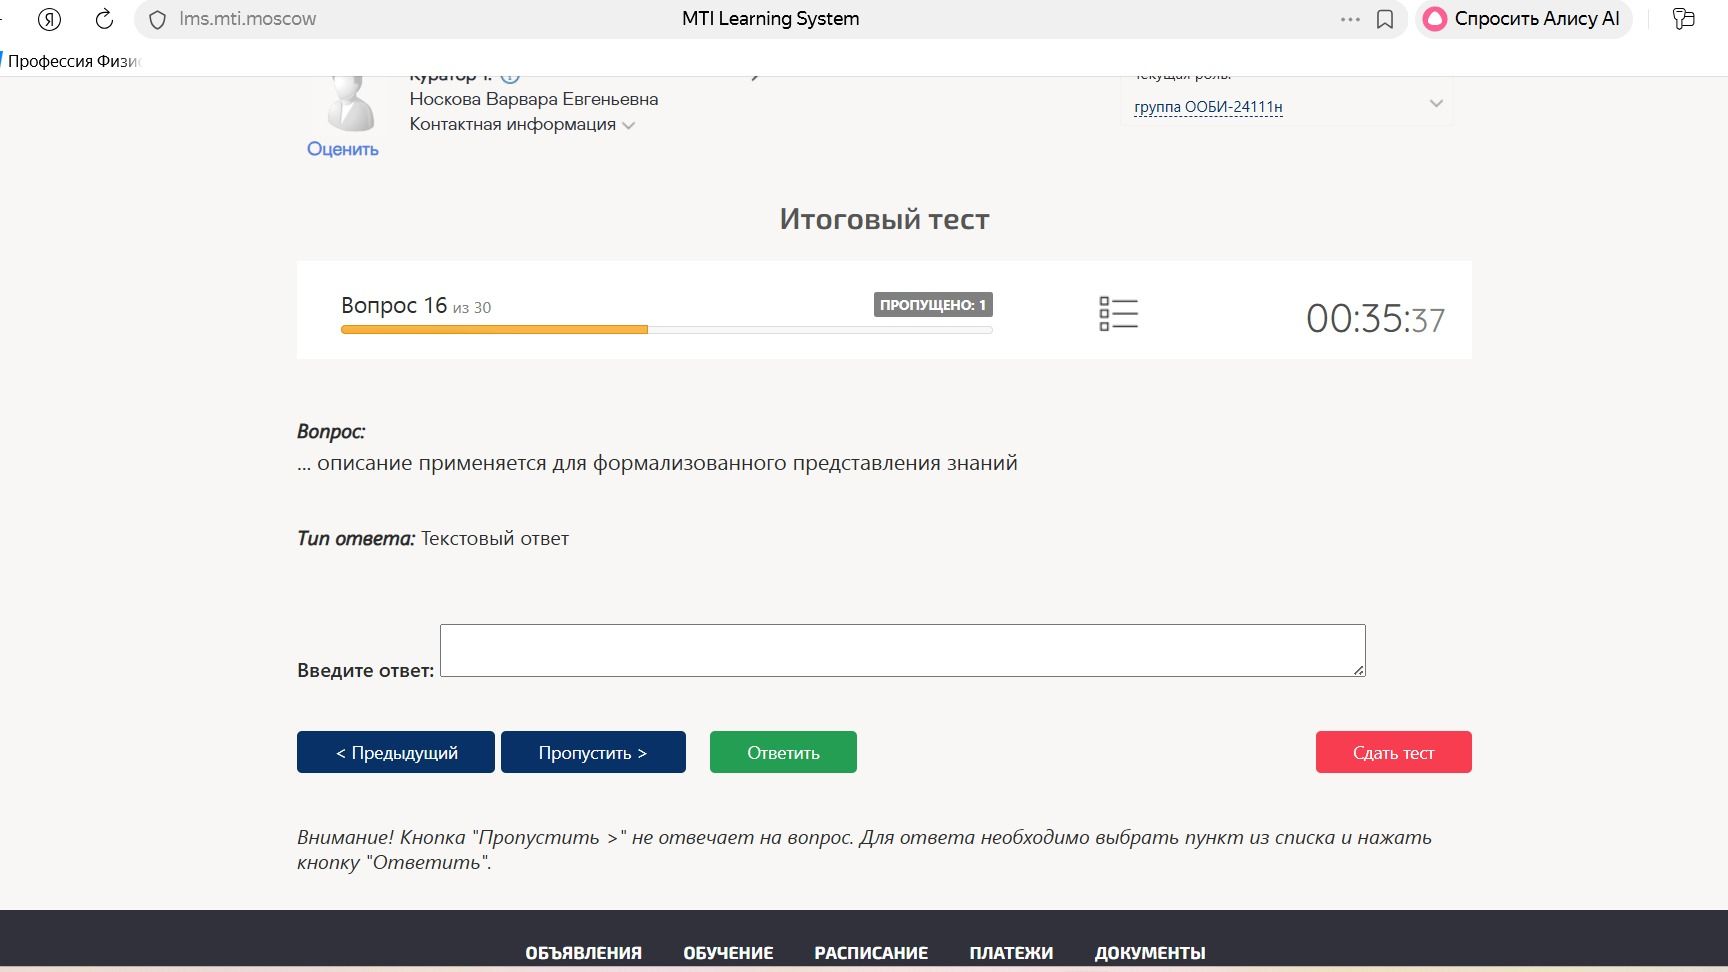Image resolution: width=1728 pixels, height=972 pixels.
Task: Click the Оценить link under the avatar
Action: 343,149
